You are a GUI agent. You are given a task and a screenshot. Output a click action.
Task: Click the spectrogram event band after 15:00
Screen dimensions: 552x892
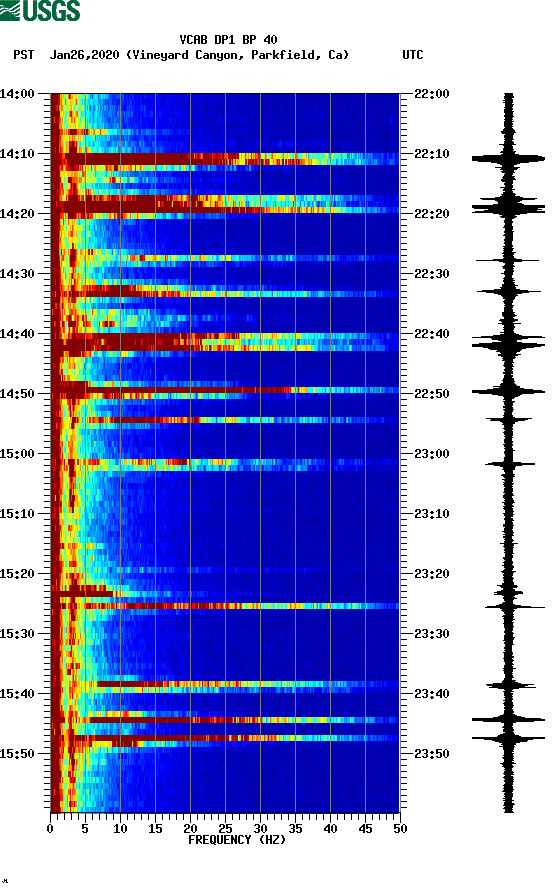pos(225,465)
